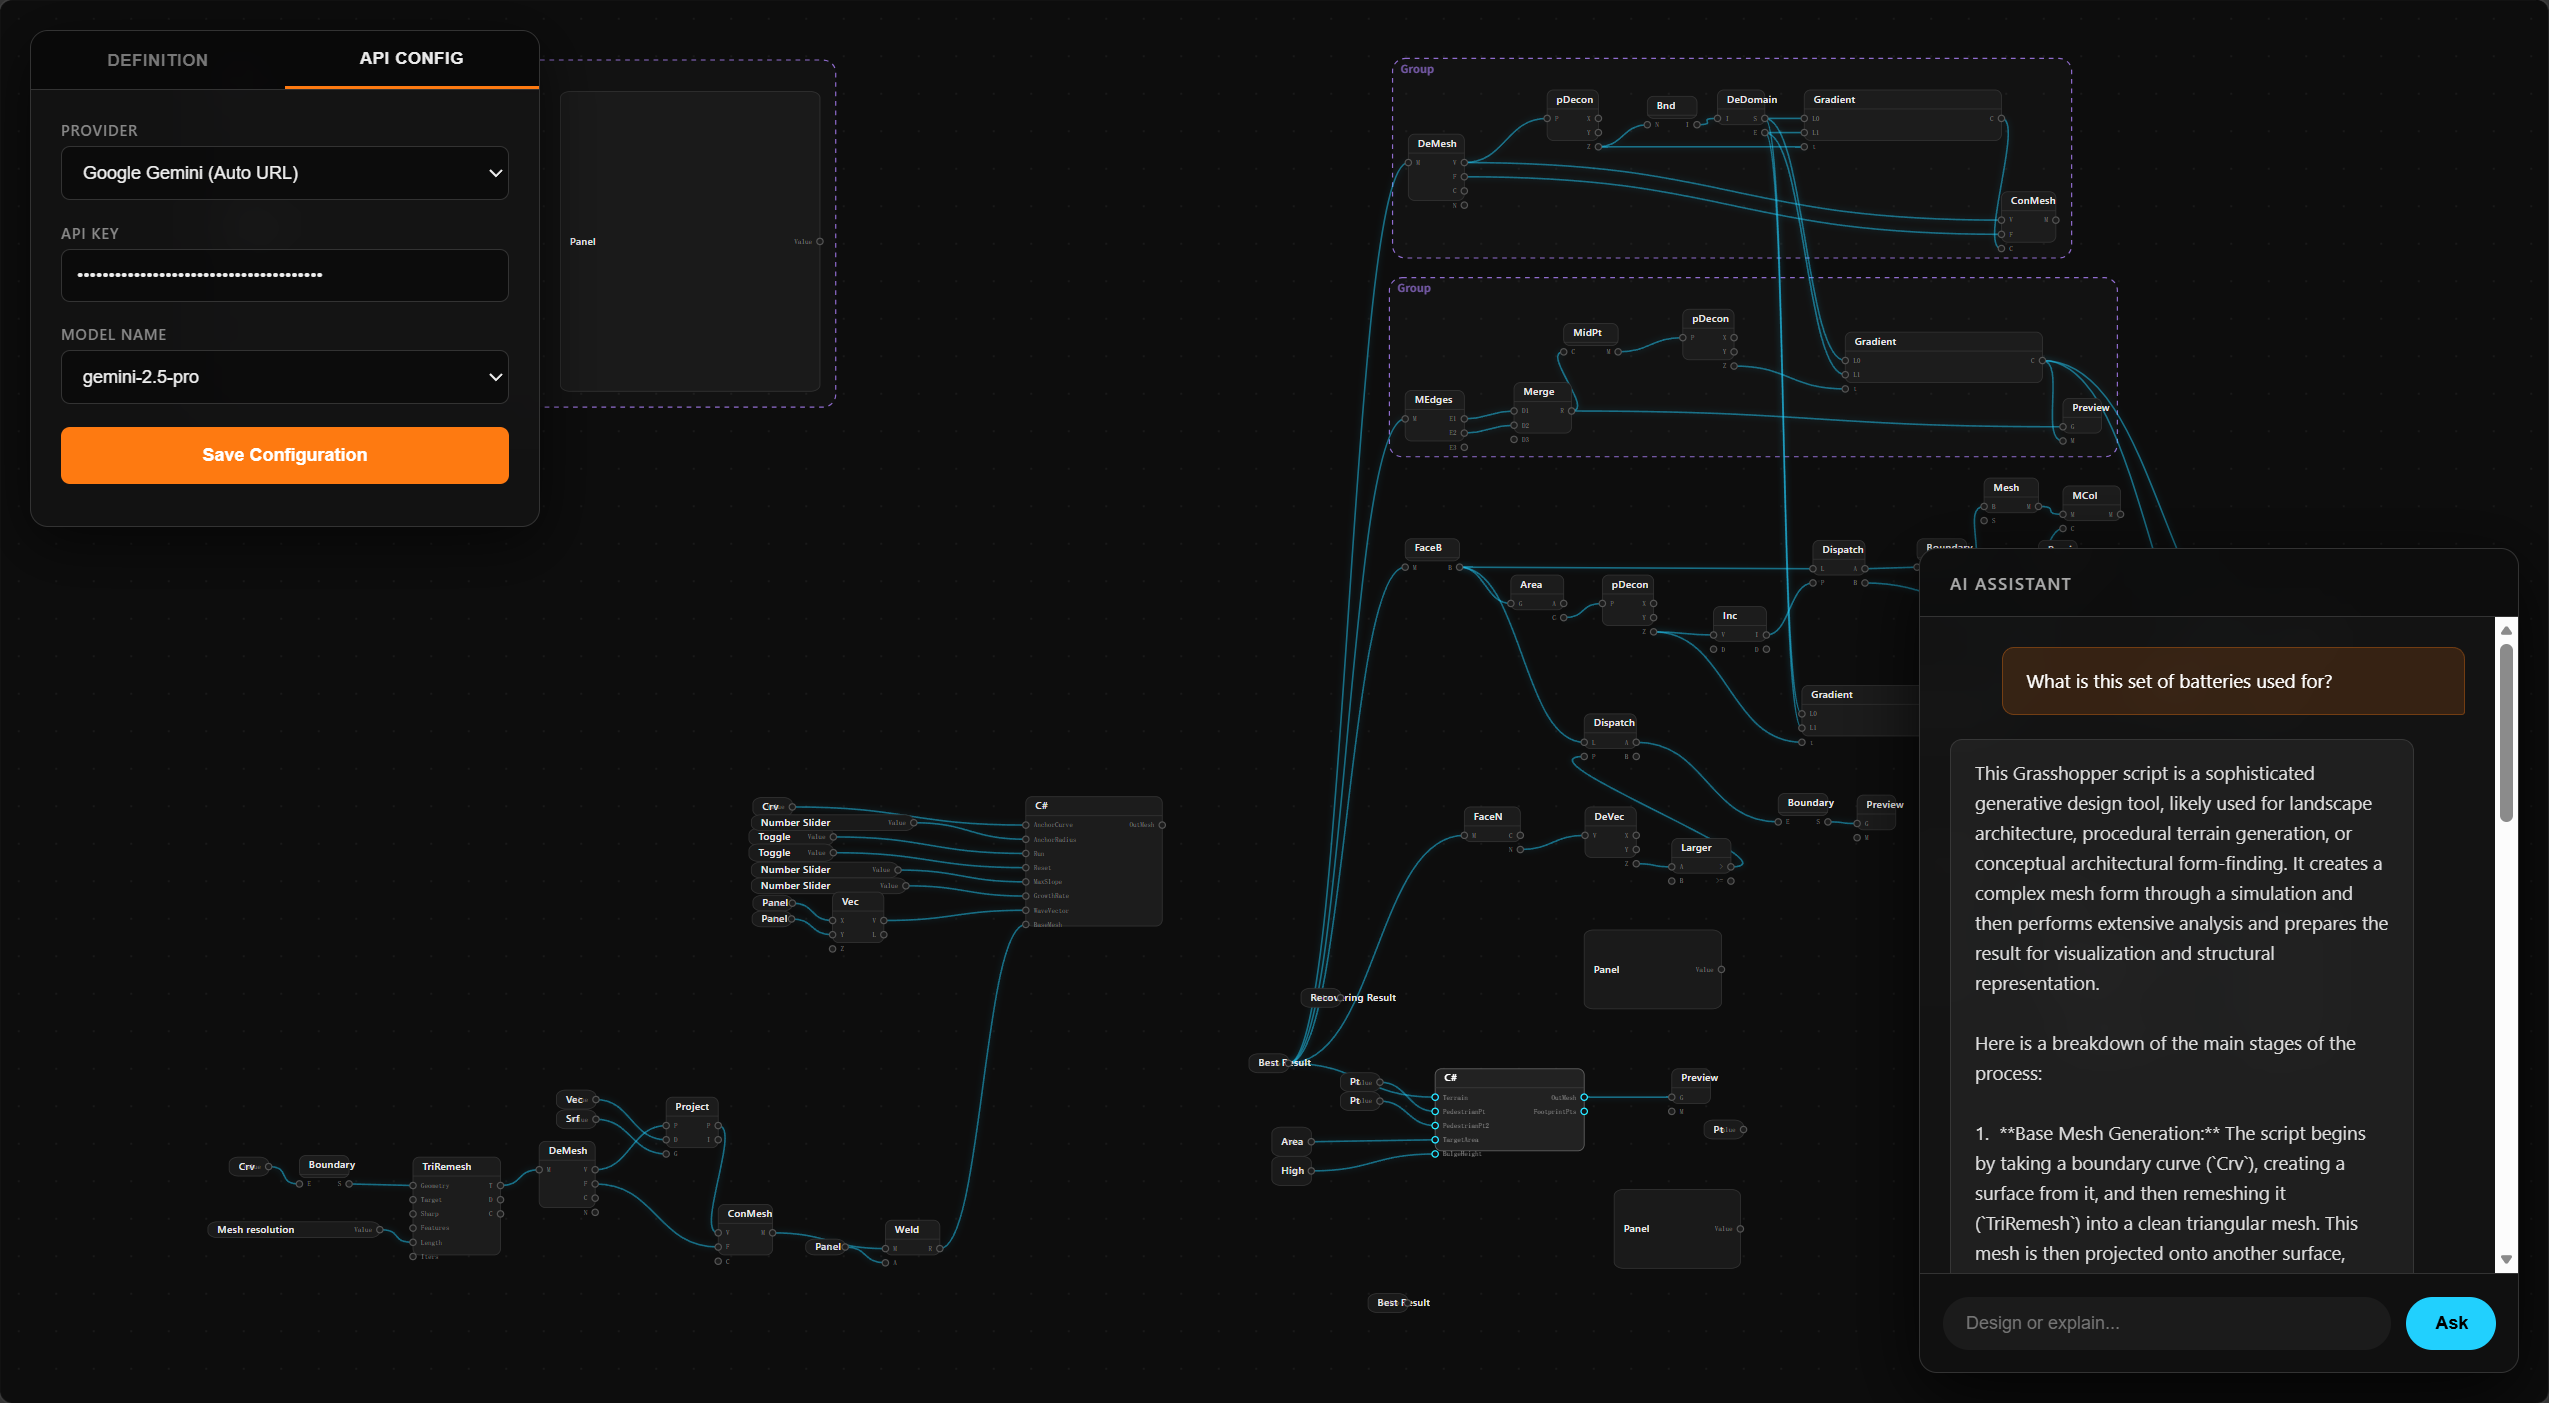Select the API CONFIG tab
This screenshot has height=1403, width=2549.
(411, 58)
